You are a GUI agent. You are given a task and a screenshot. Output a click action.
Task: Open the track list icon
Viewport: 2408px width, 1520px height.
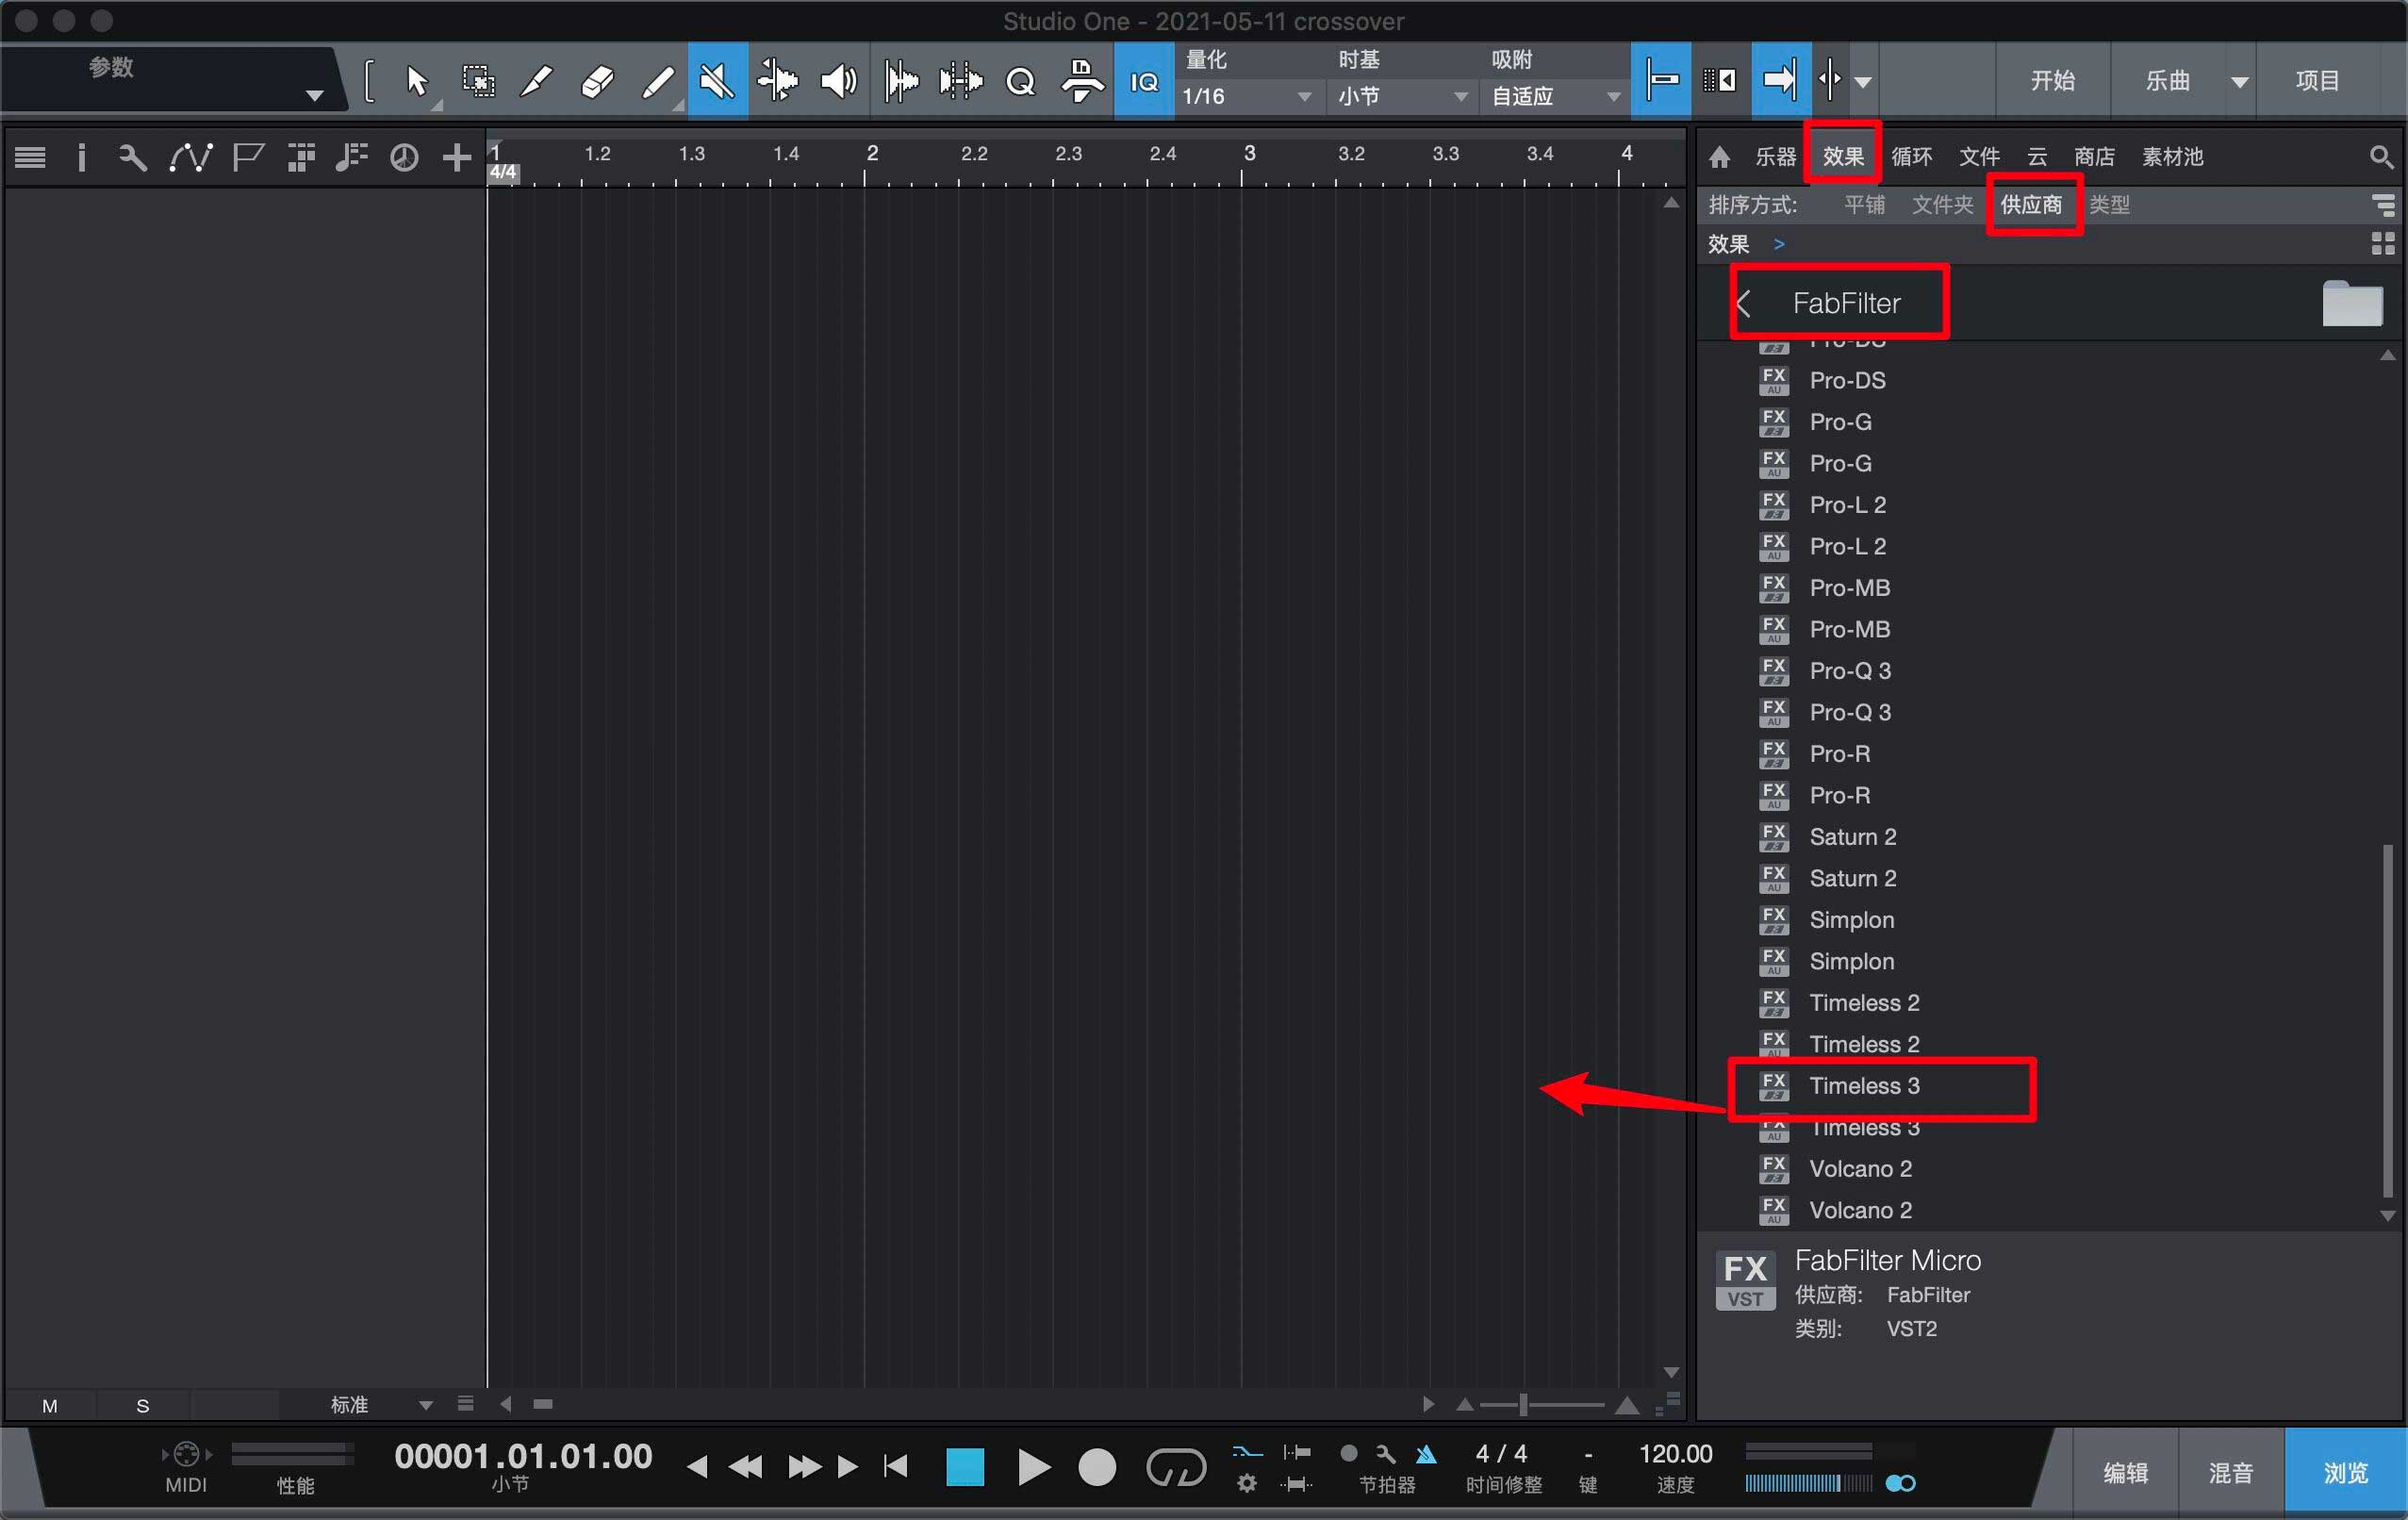30,157
